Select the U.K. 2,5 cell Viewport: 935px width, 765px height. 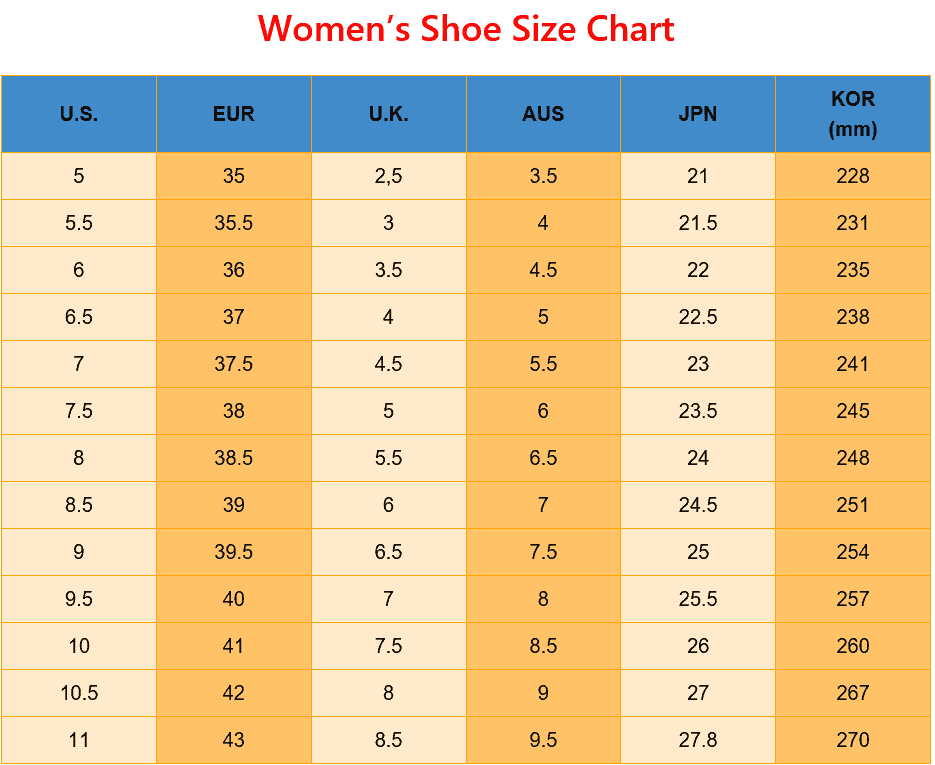388,176
